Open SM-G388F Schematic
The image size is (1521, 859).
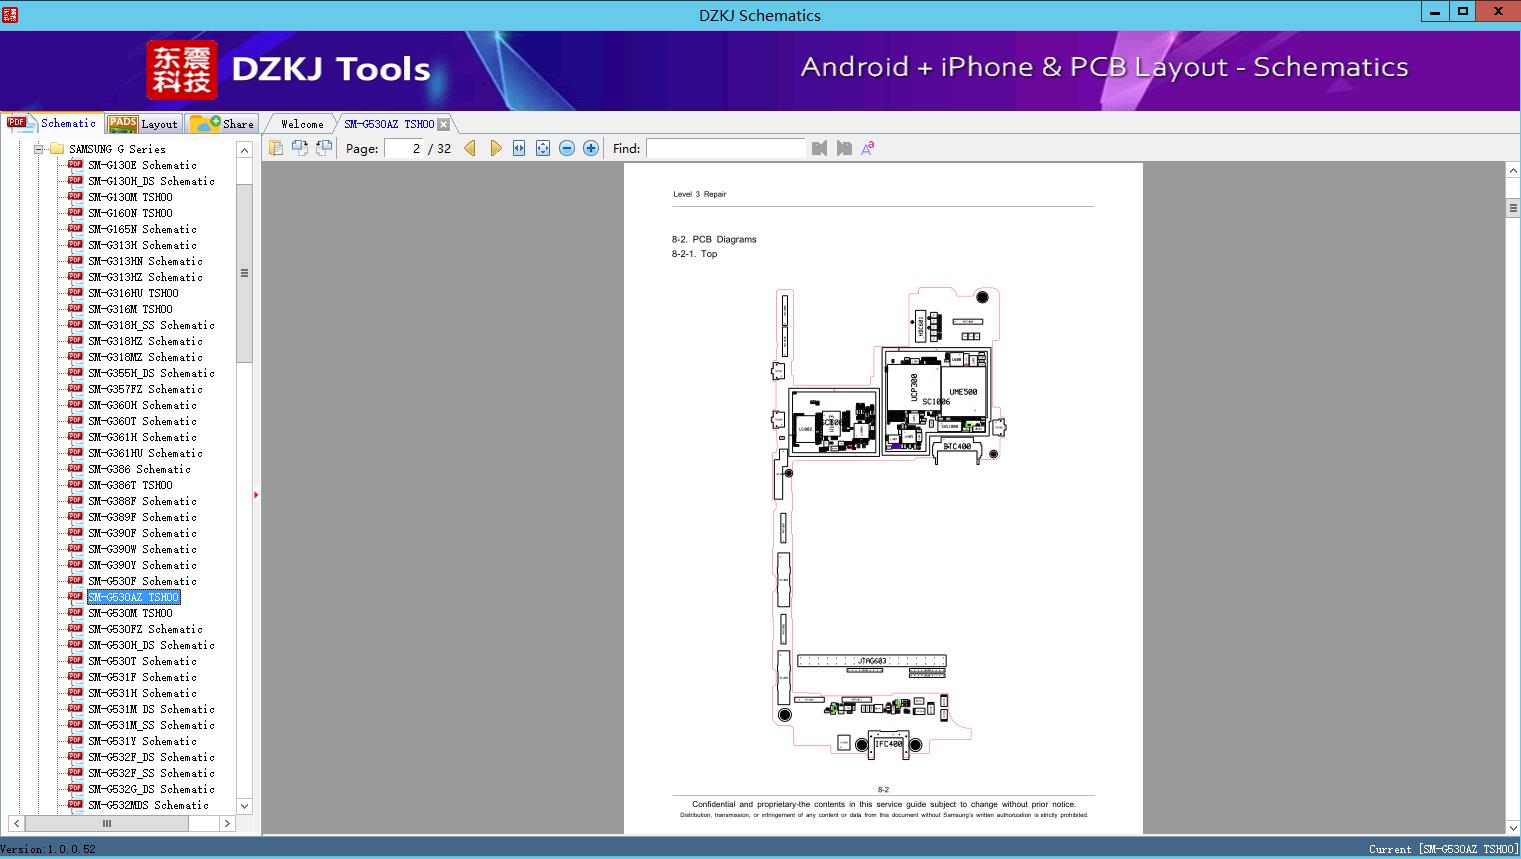142,501
